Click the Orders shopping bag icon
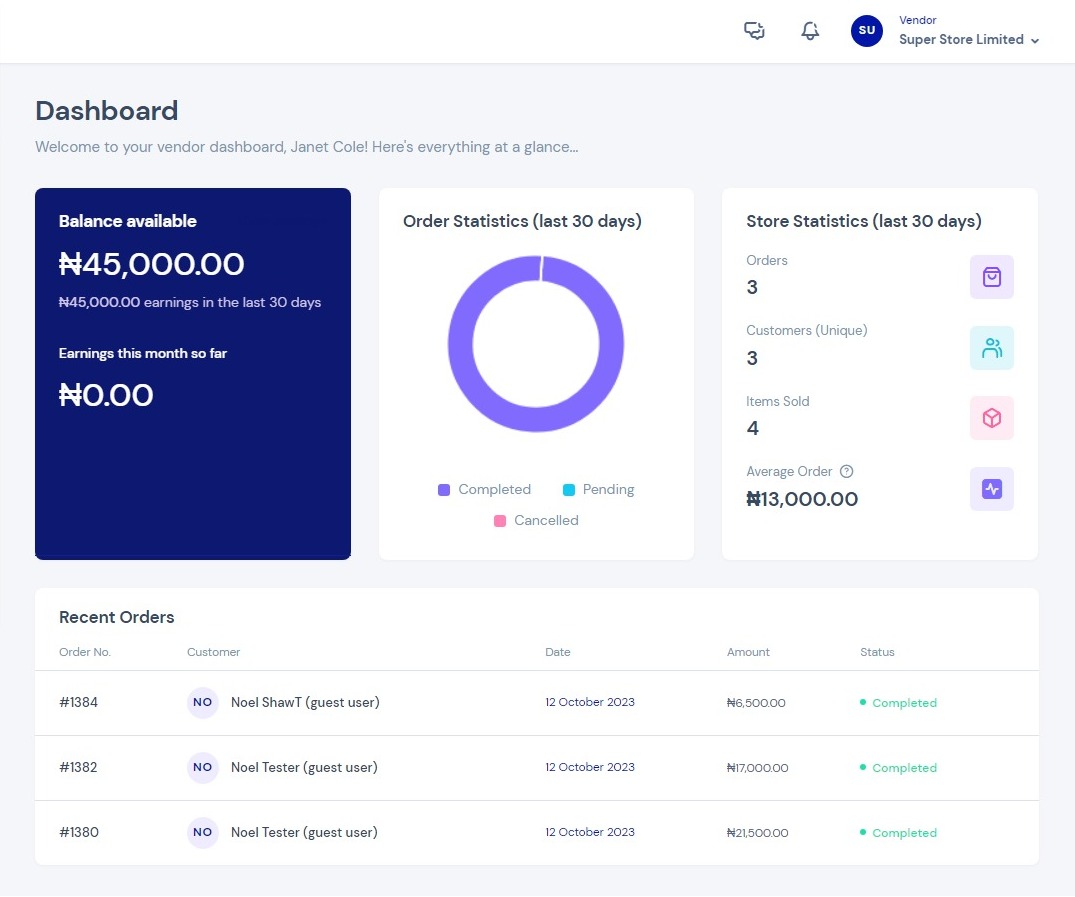Screen dimensions: 1075x897 point(991,277)
